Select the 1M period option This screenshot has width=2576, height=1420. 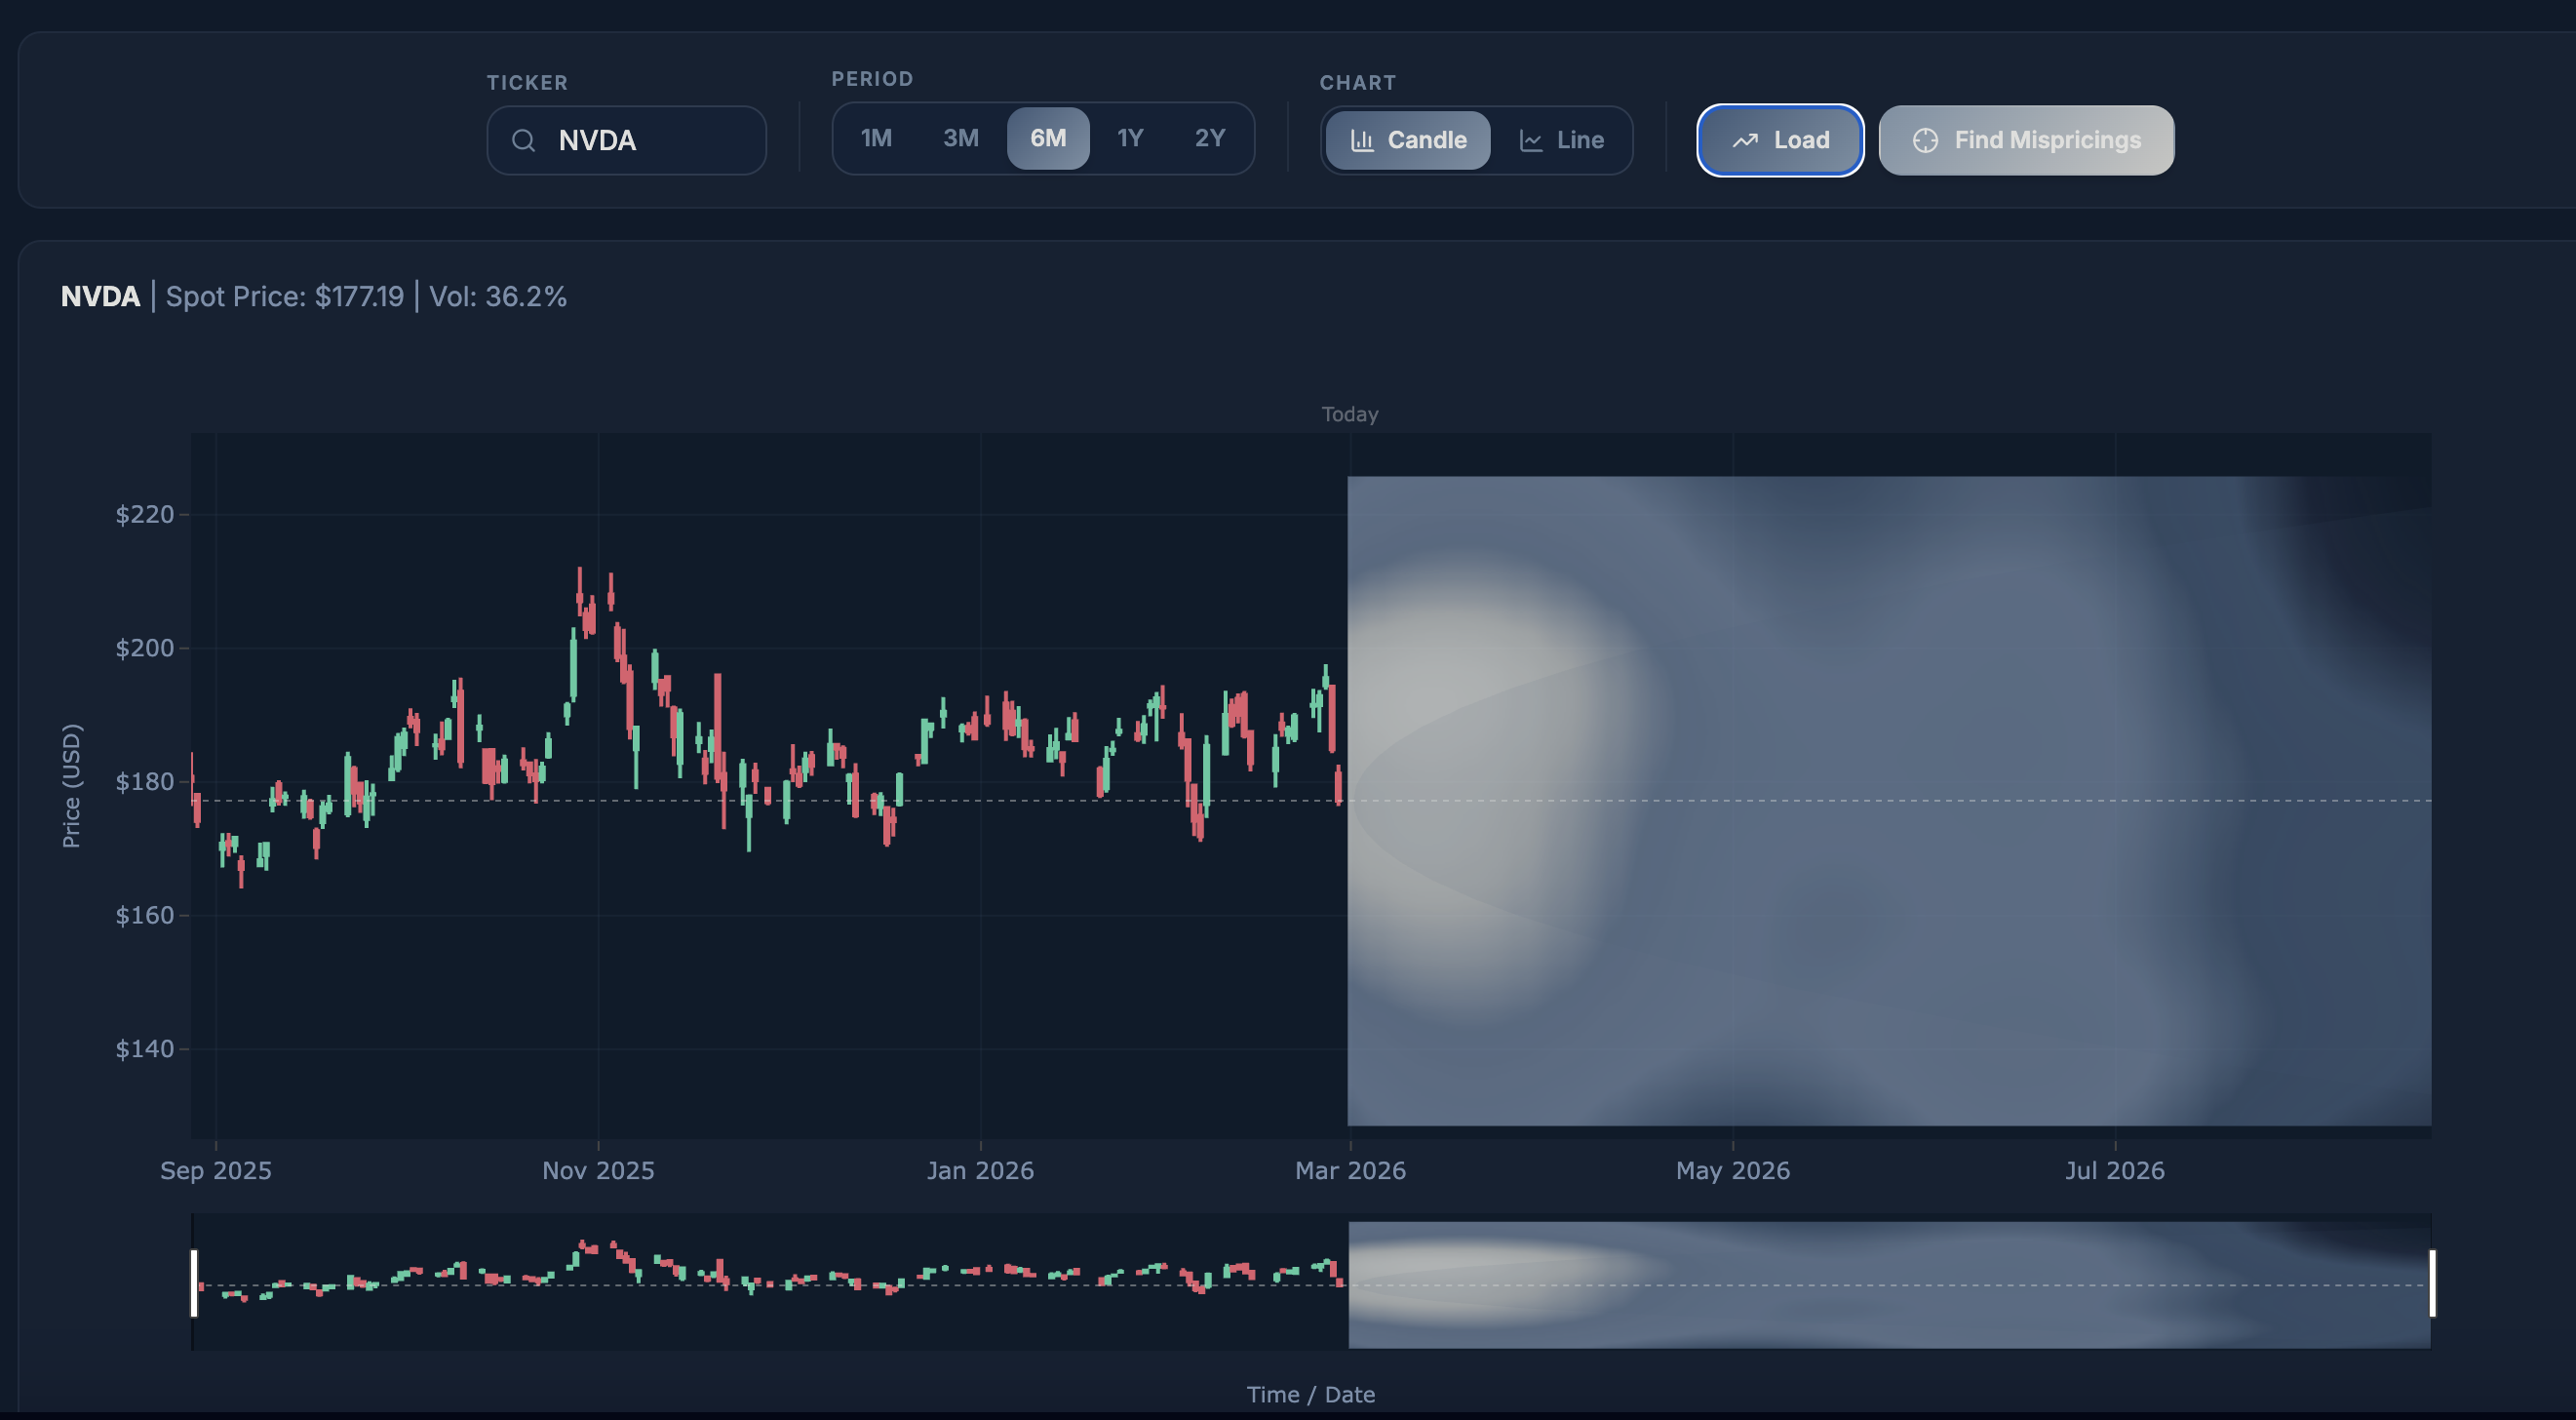point(876,138)
